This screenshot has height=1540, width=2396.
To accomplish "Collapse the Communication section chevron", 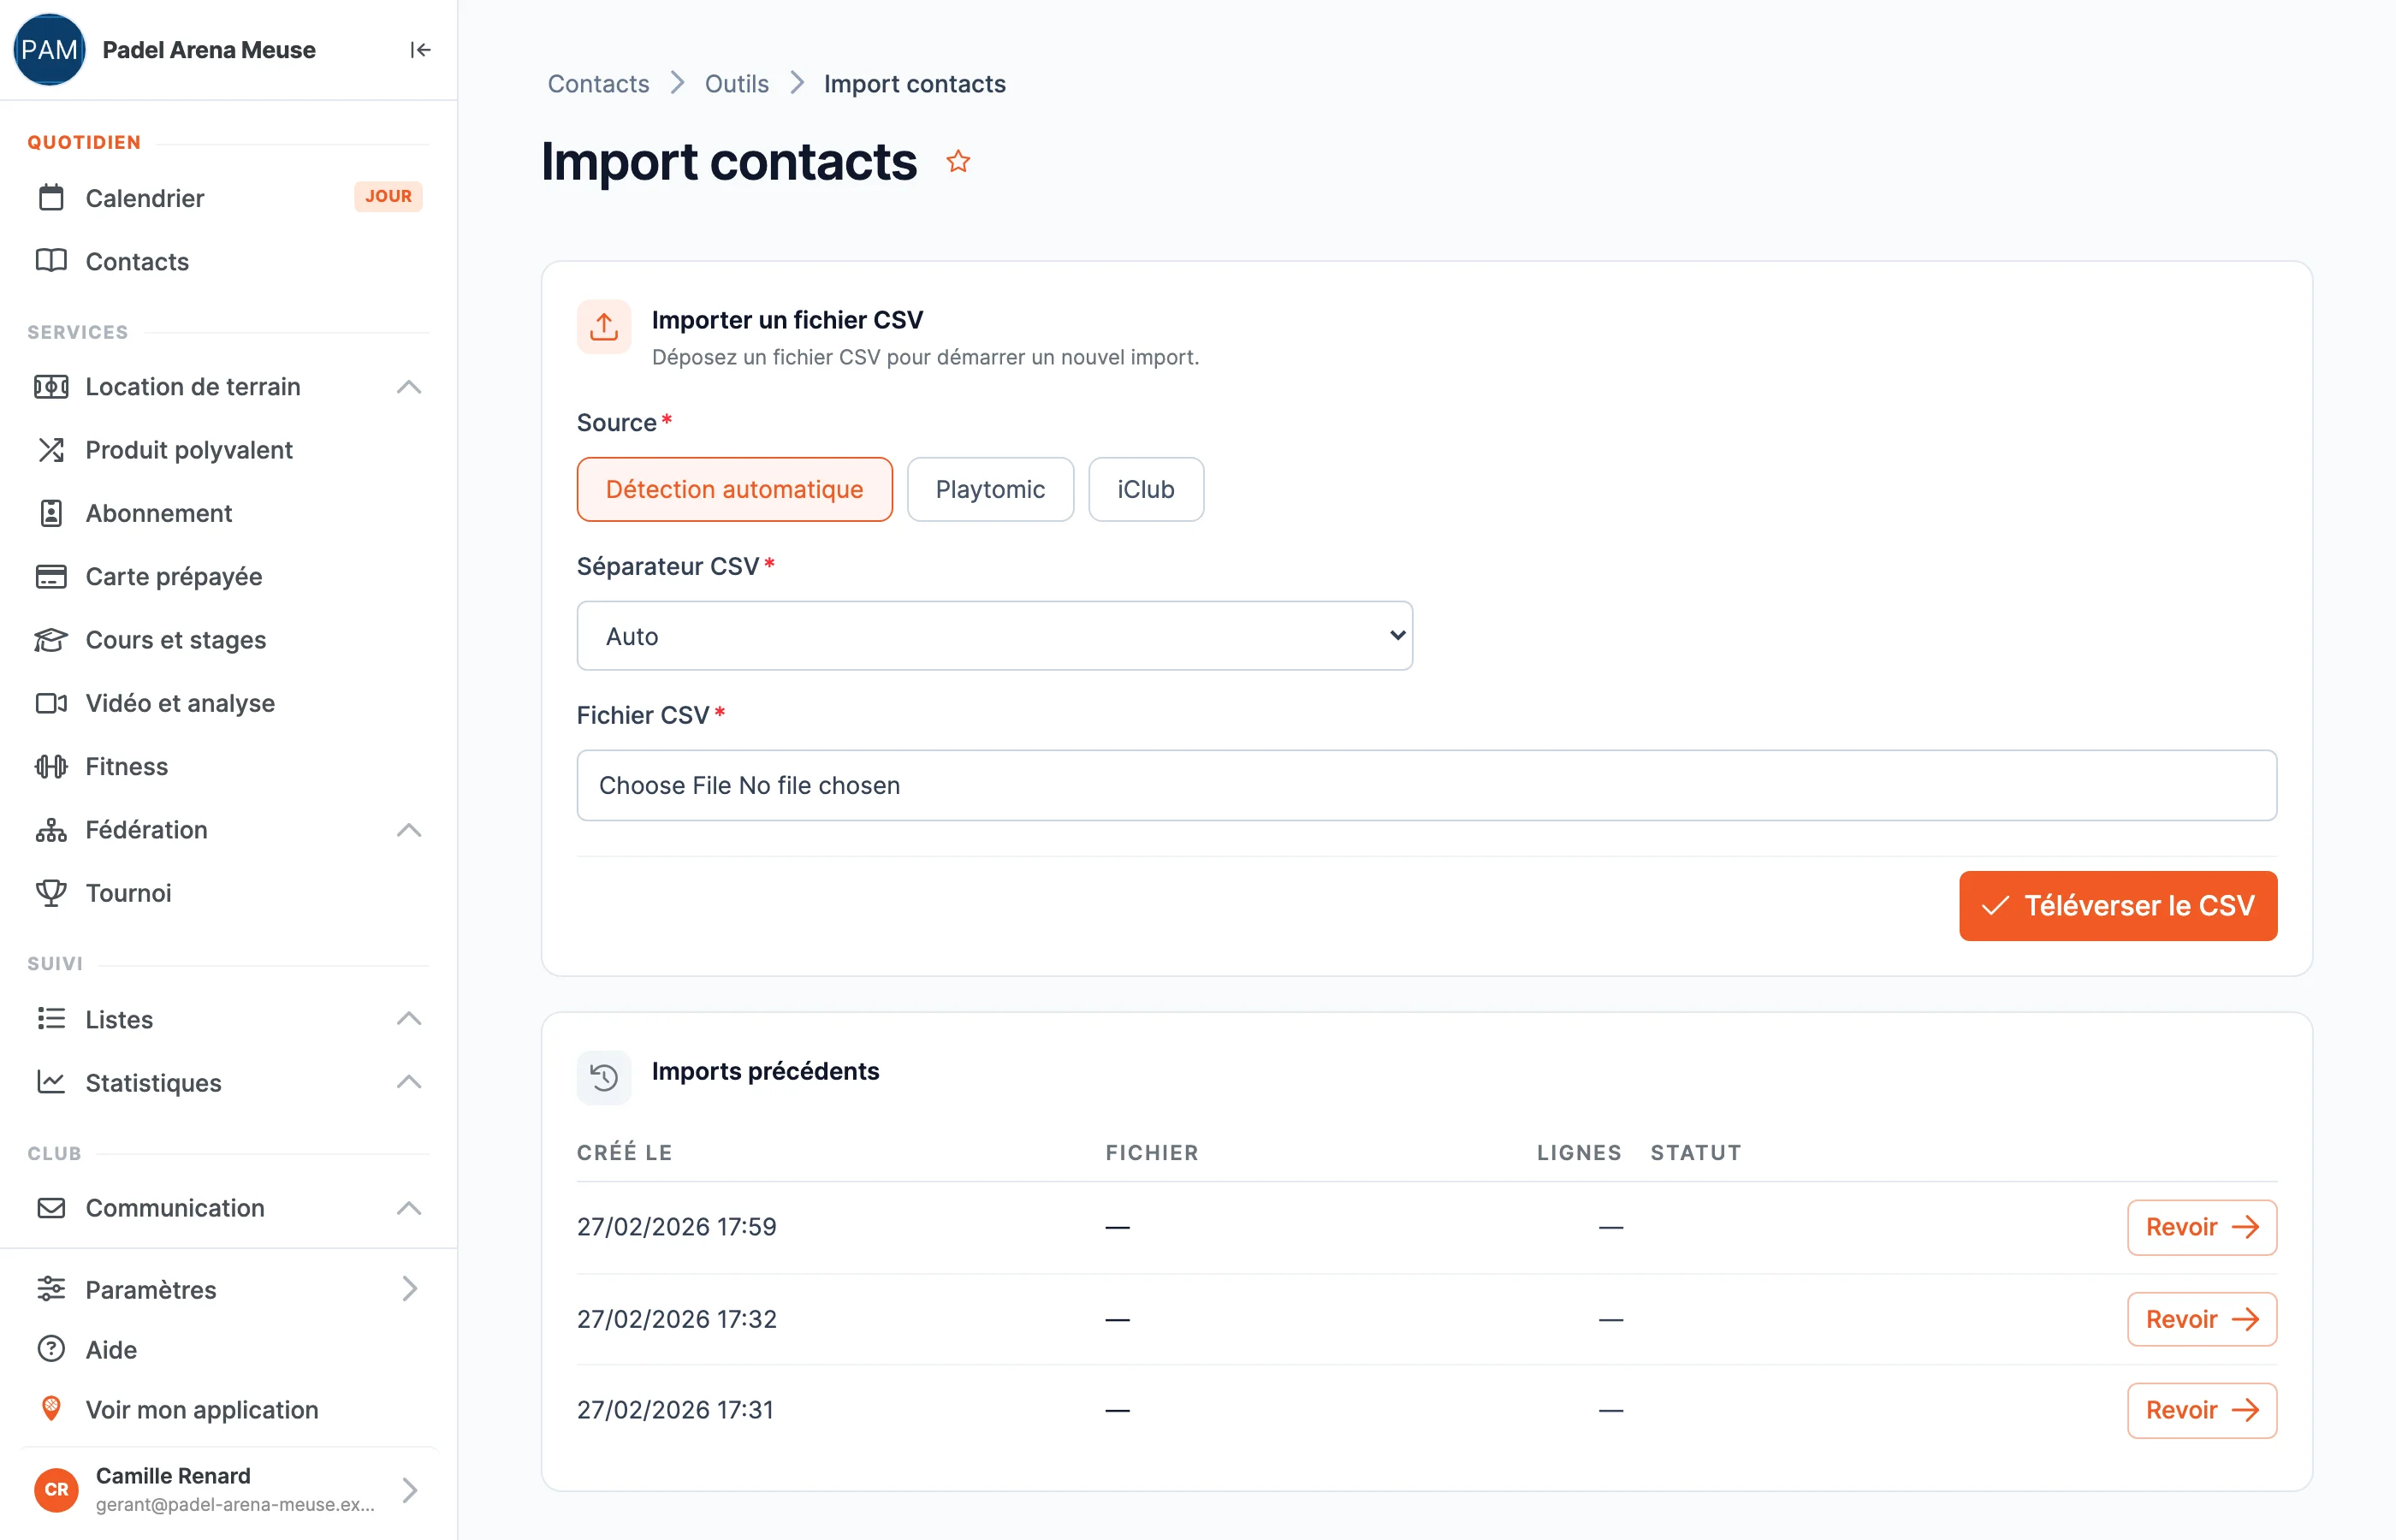I will tap(409, 1207).
